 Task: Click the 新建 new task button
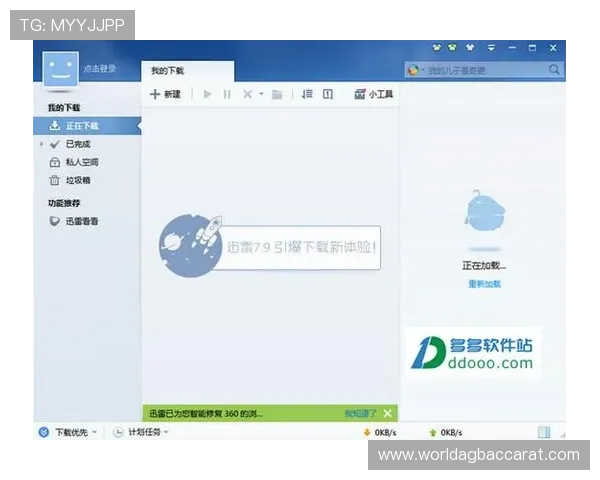(165, 94)
